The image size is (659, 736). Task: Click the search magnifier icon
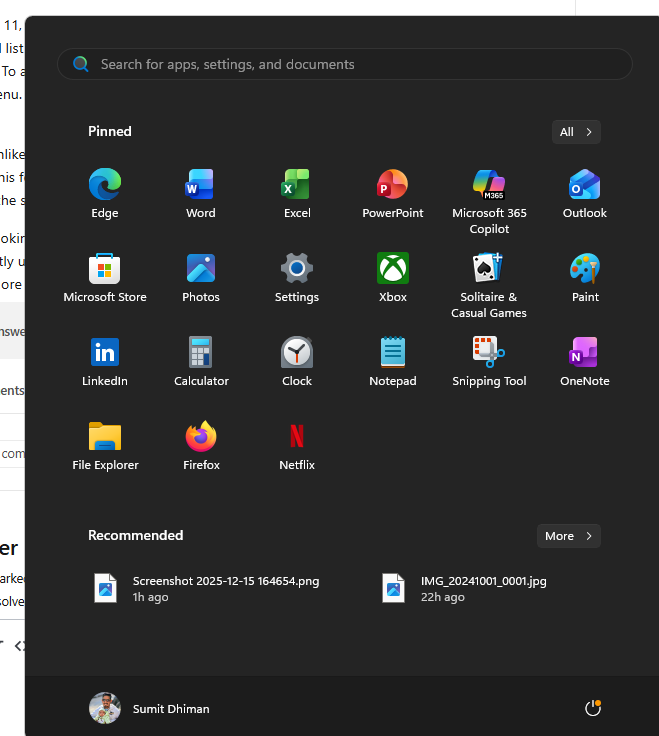(x=81, y=64)
